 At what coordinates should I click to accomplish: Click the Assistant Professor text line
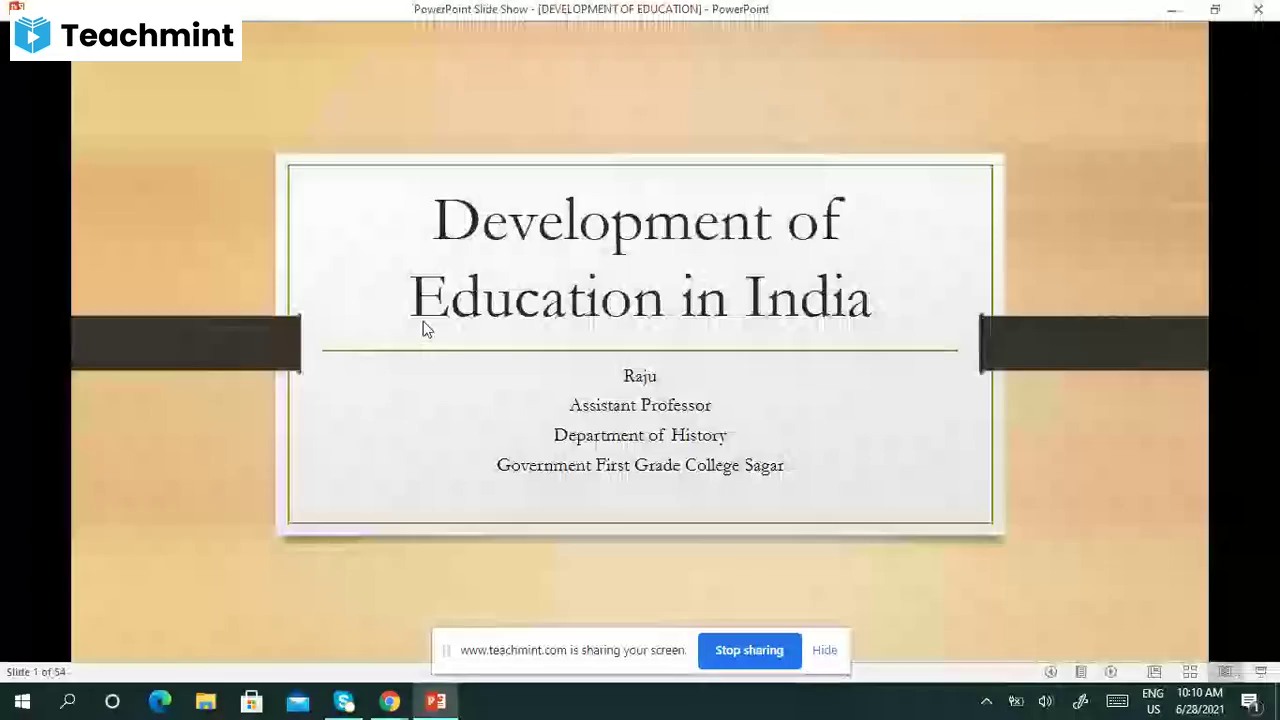(640, 405)
